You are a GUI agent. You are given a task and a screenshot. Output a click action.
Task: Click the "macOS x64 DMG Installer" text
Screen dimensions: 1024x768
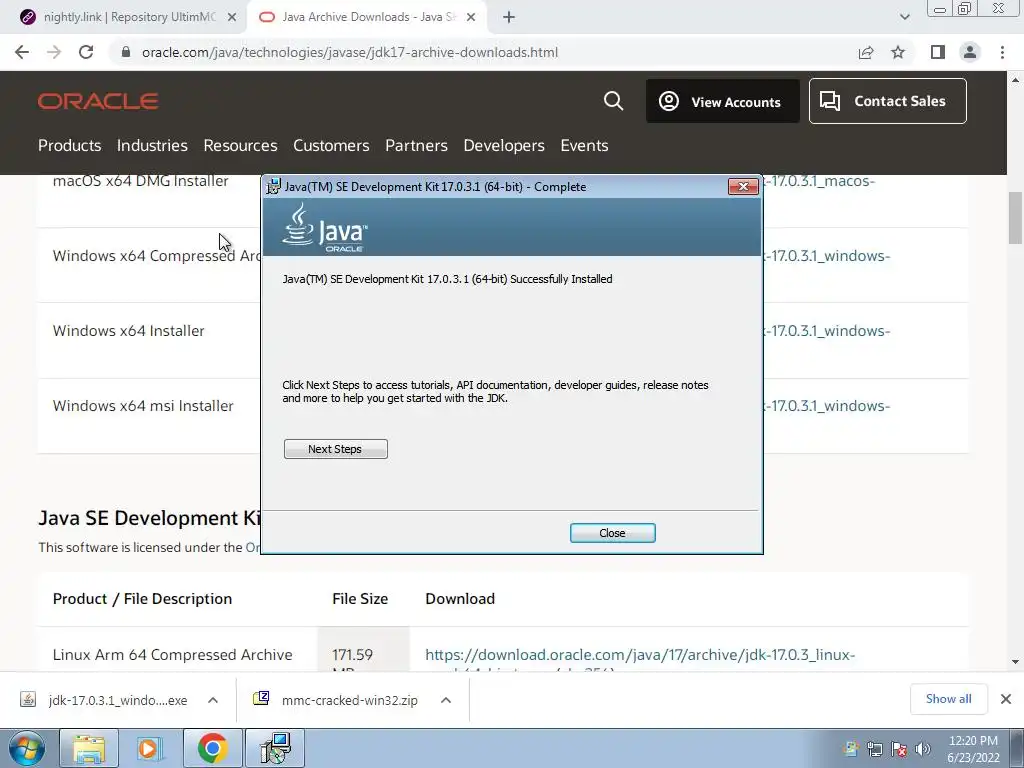coord(140,181)
